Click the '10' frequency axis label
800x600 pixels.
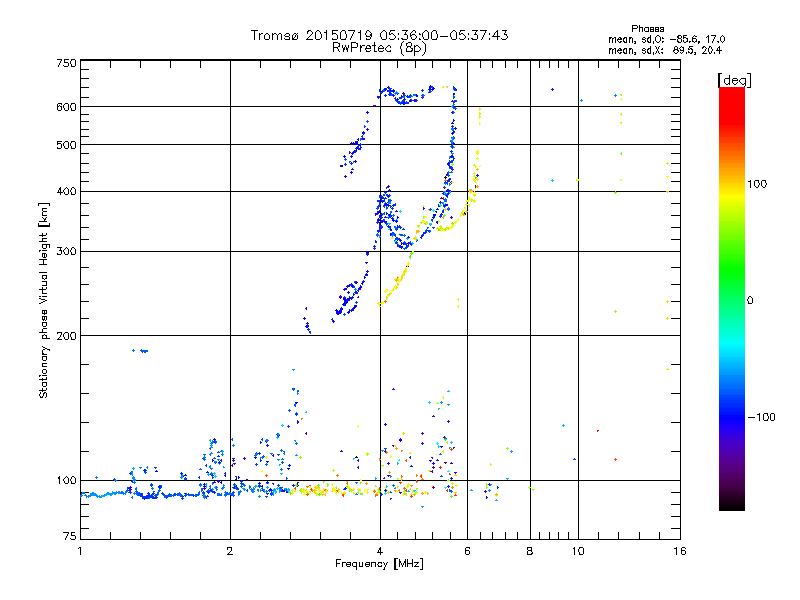click(578, 551)
